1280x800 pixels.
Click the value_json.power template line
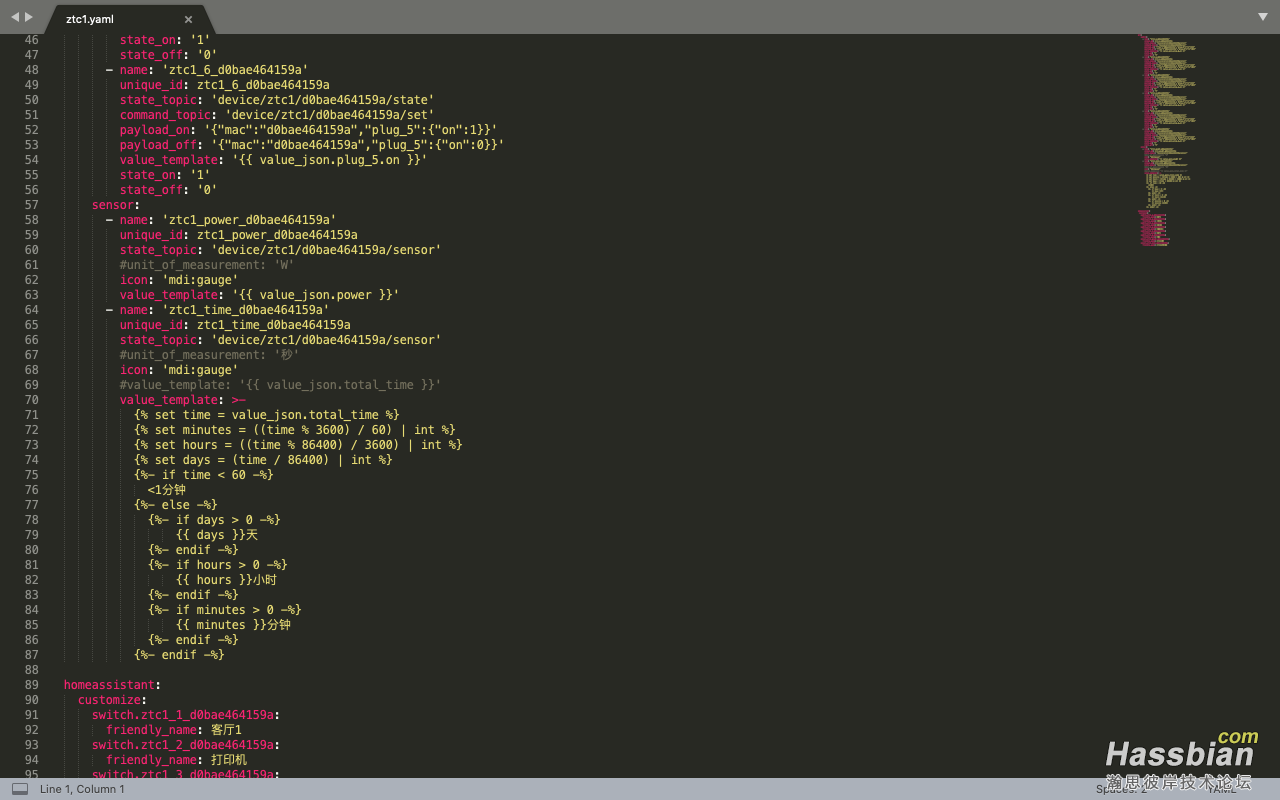tap(260, 295)
